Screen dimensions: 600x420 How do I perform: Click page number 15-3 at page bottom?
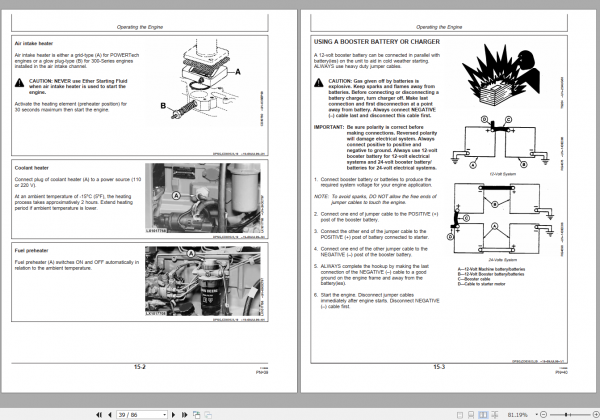439,367
